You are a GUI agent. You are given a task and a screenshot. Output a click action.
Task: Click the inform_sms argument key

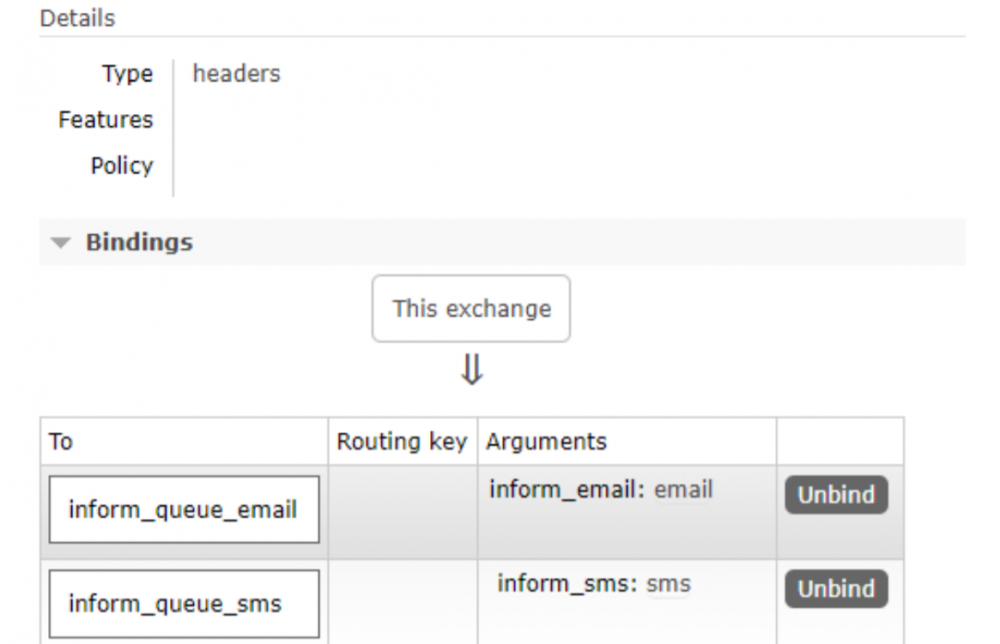tap(567, 583)
